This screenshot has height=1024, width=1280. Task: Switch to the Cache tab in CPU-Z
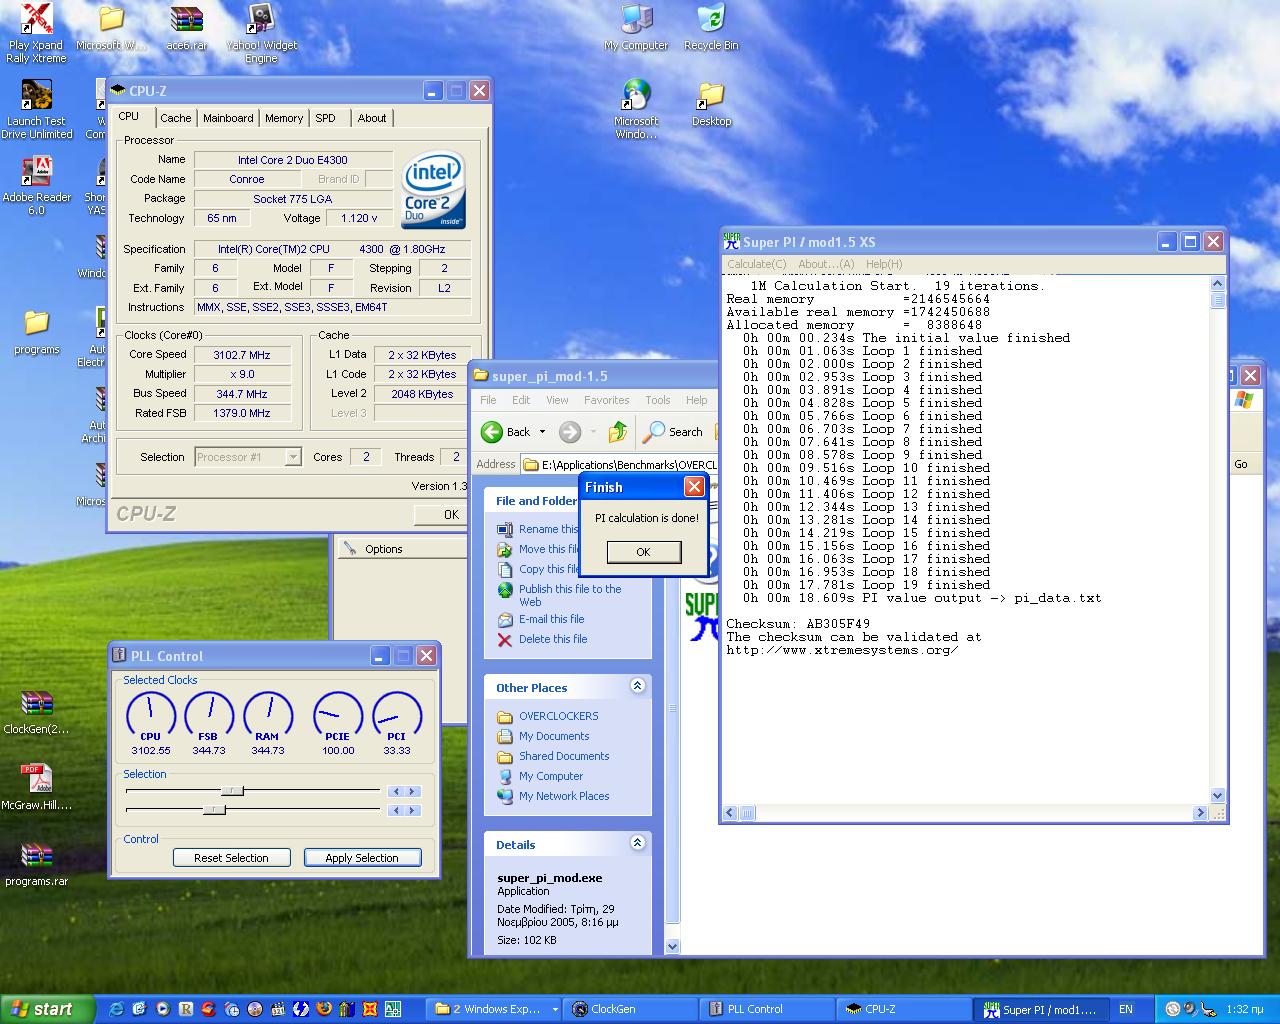(175, 118)
